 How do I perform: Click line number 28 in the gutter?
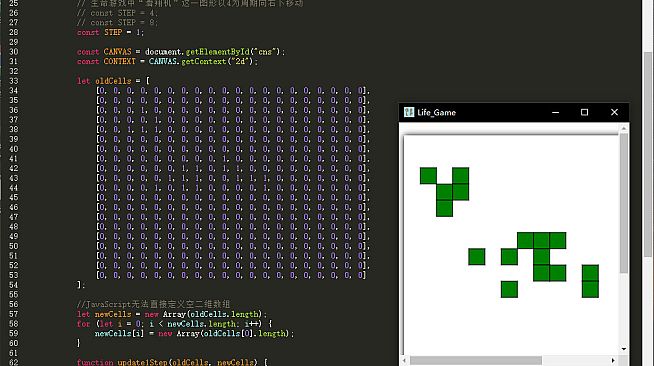coord(14,32)
